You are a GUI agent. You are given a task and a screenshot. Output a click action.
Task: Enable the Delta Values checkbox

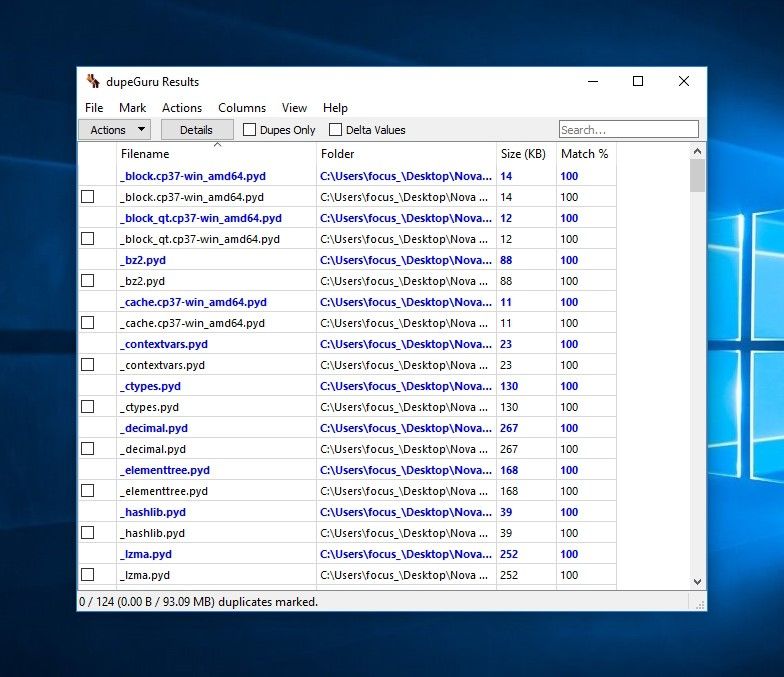pos(336,130)
